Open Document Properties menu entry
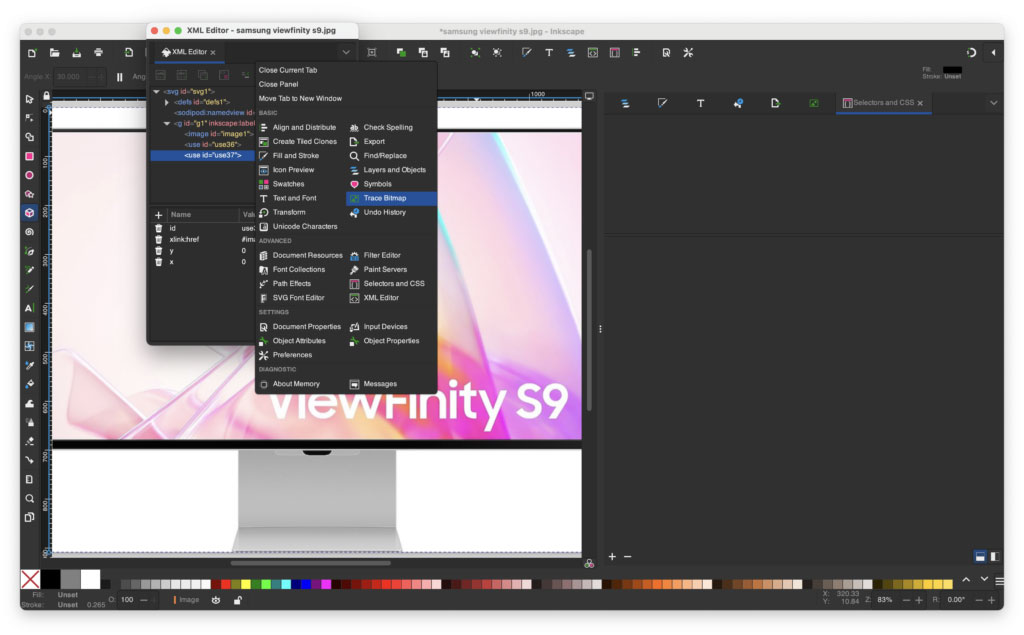 pos(300,327)
